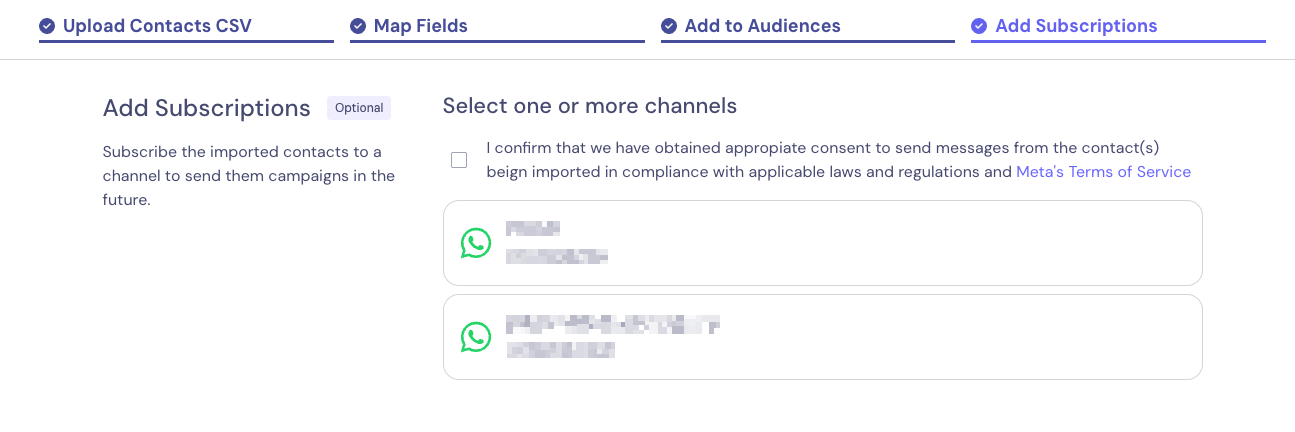Click the Add Subscriptions section heading on the left
1295x432 pixels.
click(x=207, y=108)
